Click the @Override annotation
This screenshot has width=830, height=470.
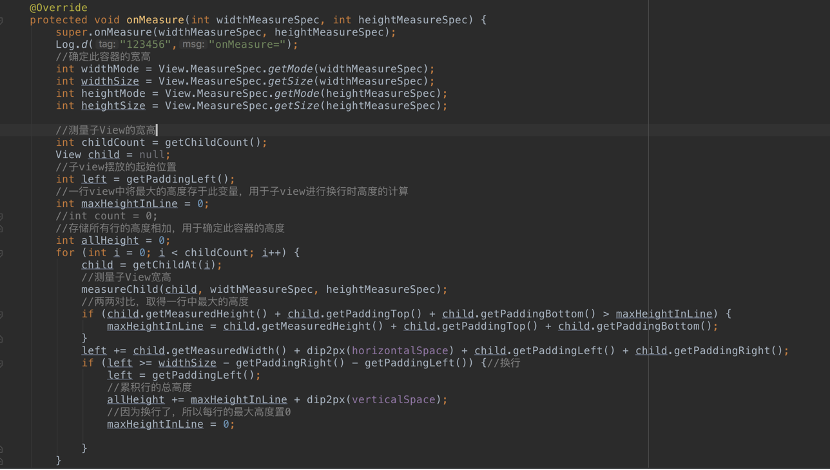[58, 7]
